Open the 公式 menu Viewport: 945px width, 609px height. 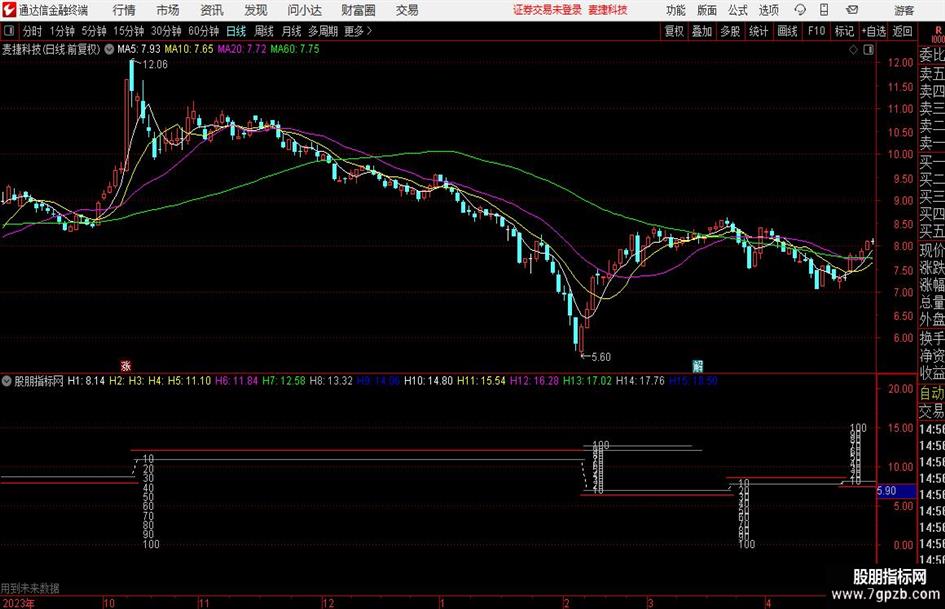point(738,10)
